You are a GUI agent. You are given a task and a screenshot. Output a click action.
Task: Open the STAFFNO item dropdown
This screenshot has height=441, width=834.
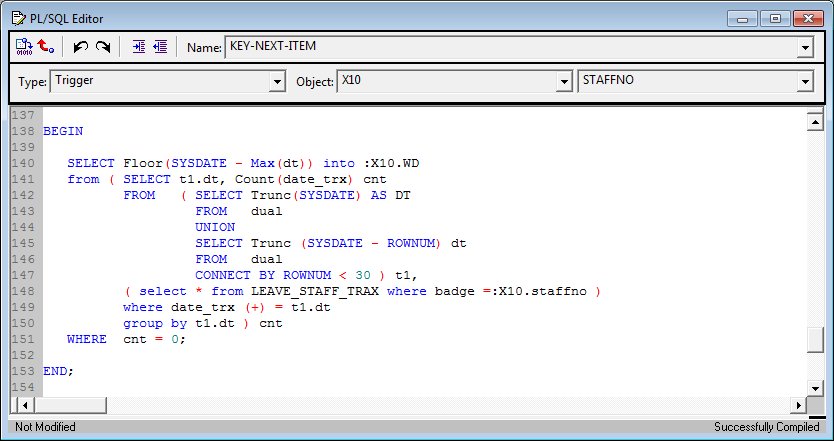[805, 82]
